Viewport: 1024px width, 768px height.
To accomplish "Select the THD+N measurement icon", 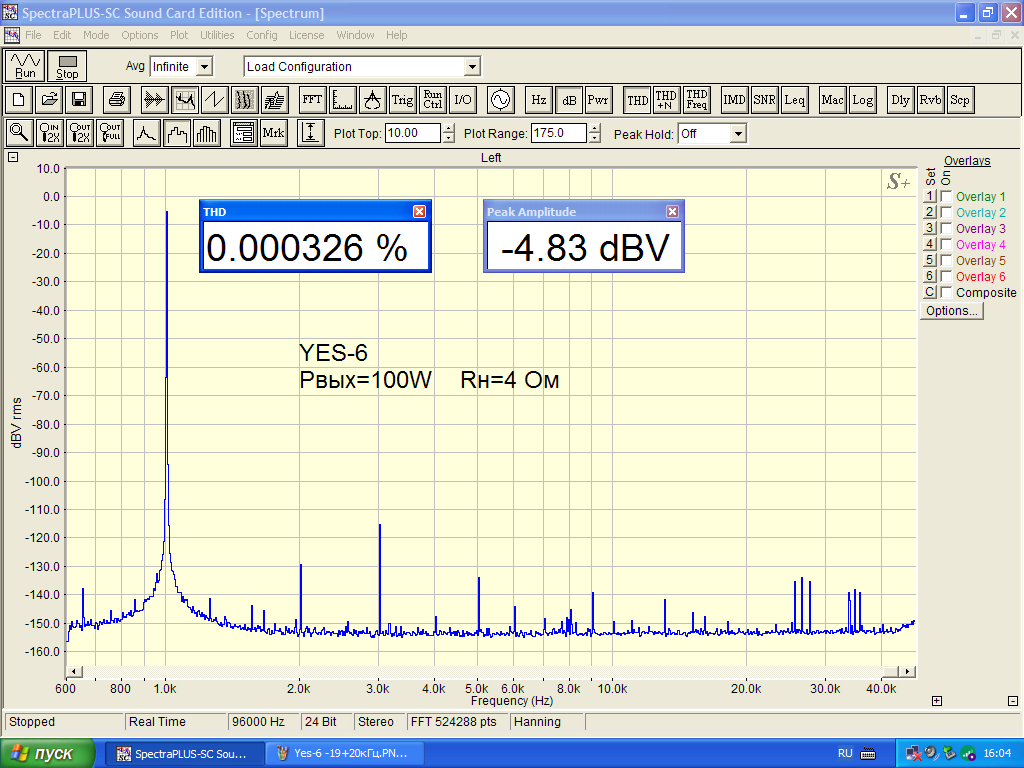I will pyautogui.click(x=666, y=100).
